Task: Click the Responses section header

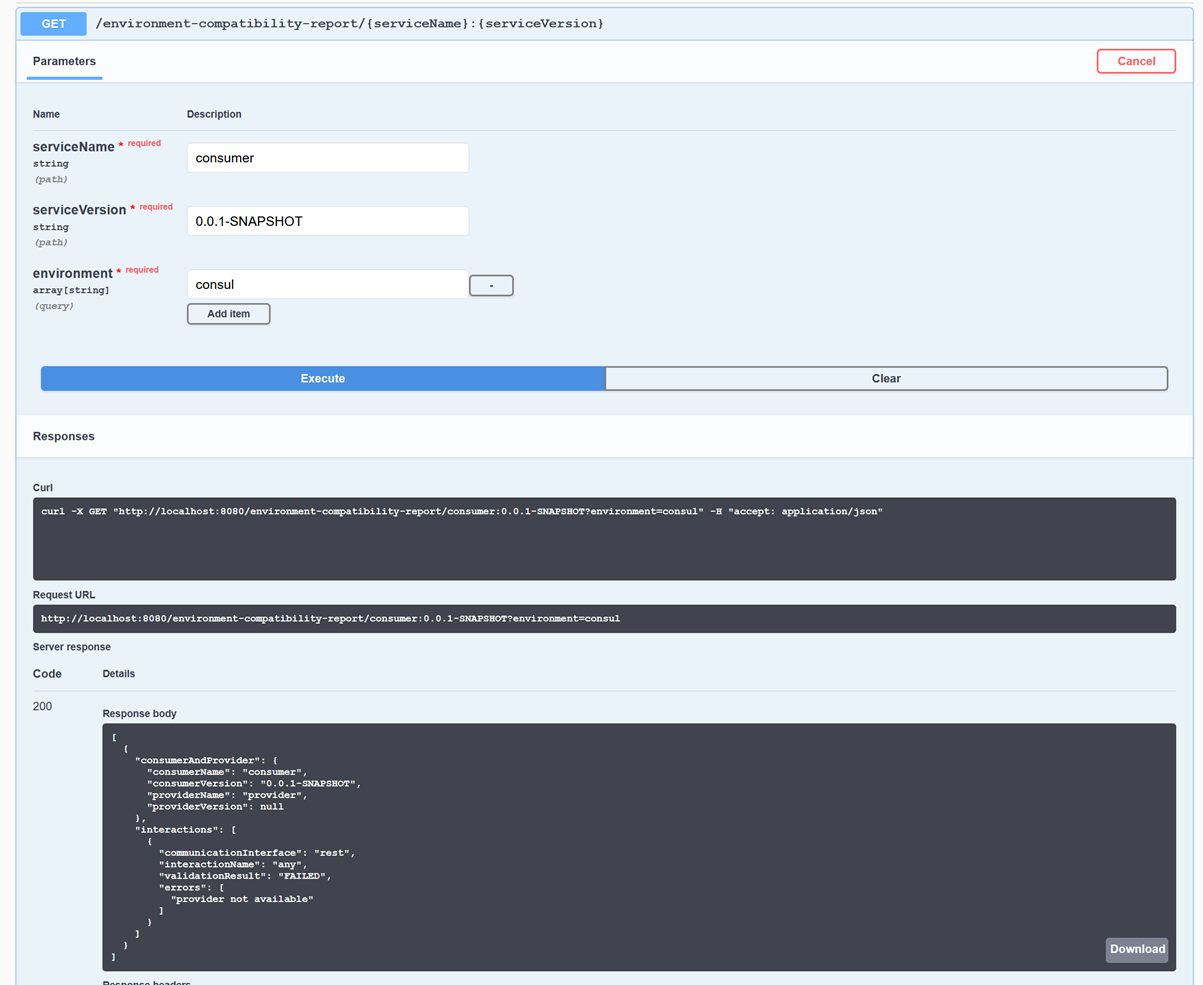Action: pyautogui.click(x=64, y=437)
